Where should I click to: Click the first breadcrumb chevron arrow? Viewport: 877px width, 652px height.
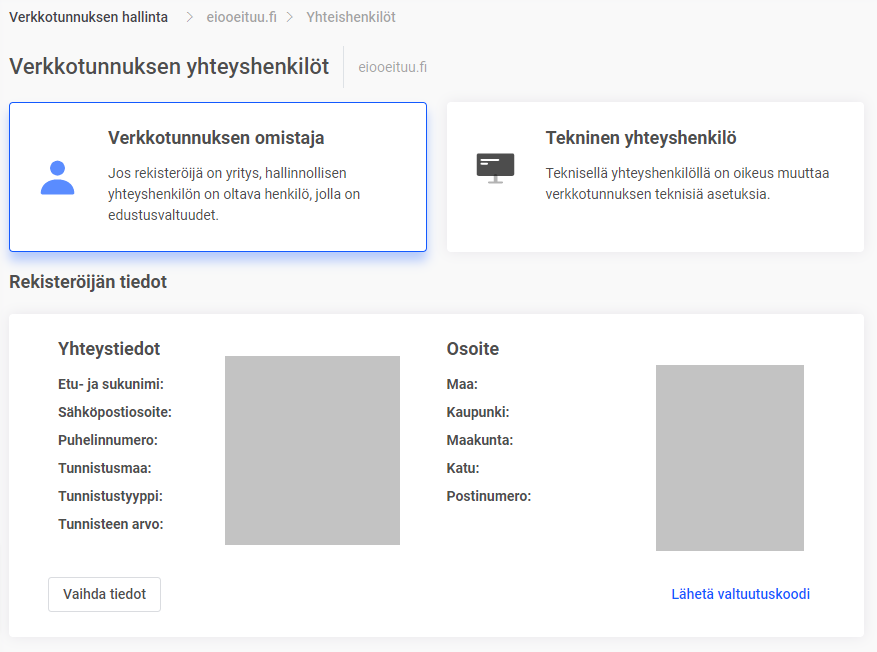click(x=189, y=17)
